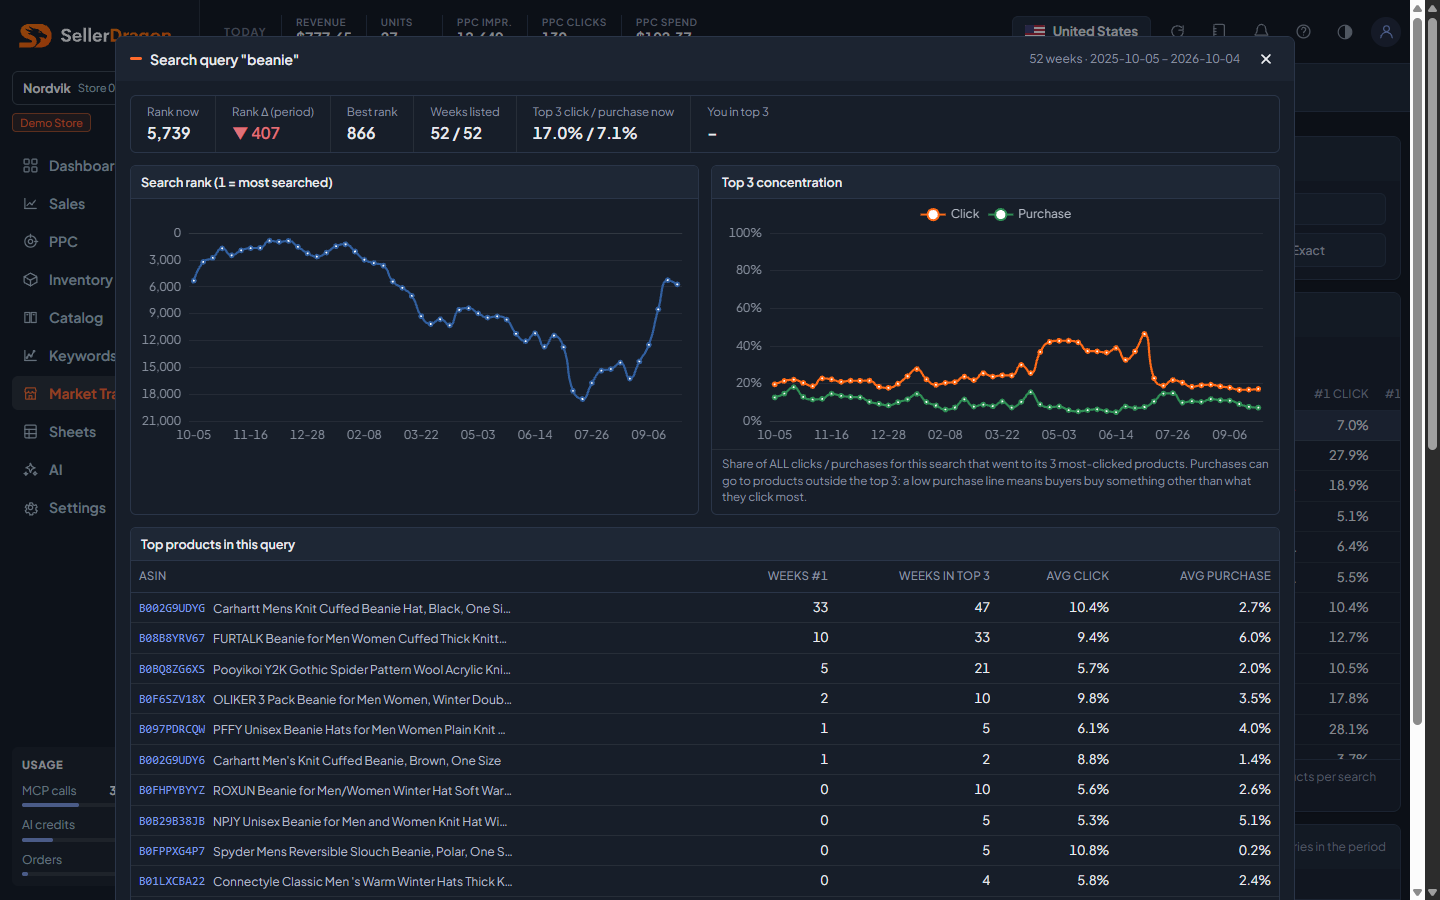Open ASIN link B08B8YRV67
This screenshot has width=1440, height=900.
pos(172,638)
